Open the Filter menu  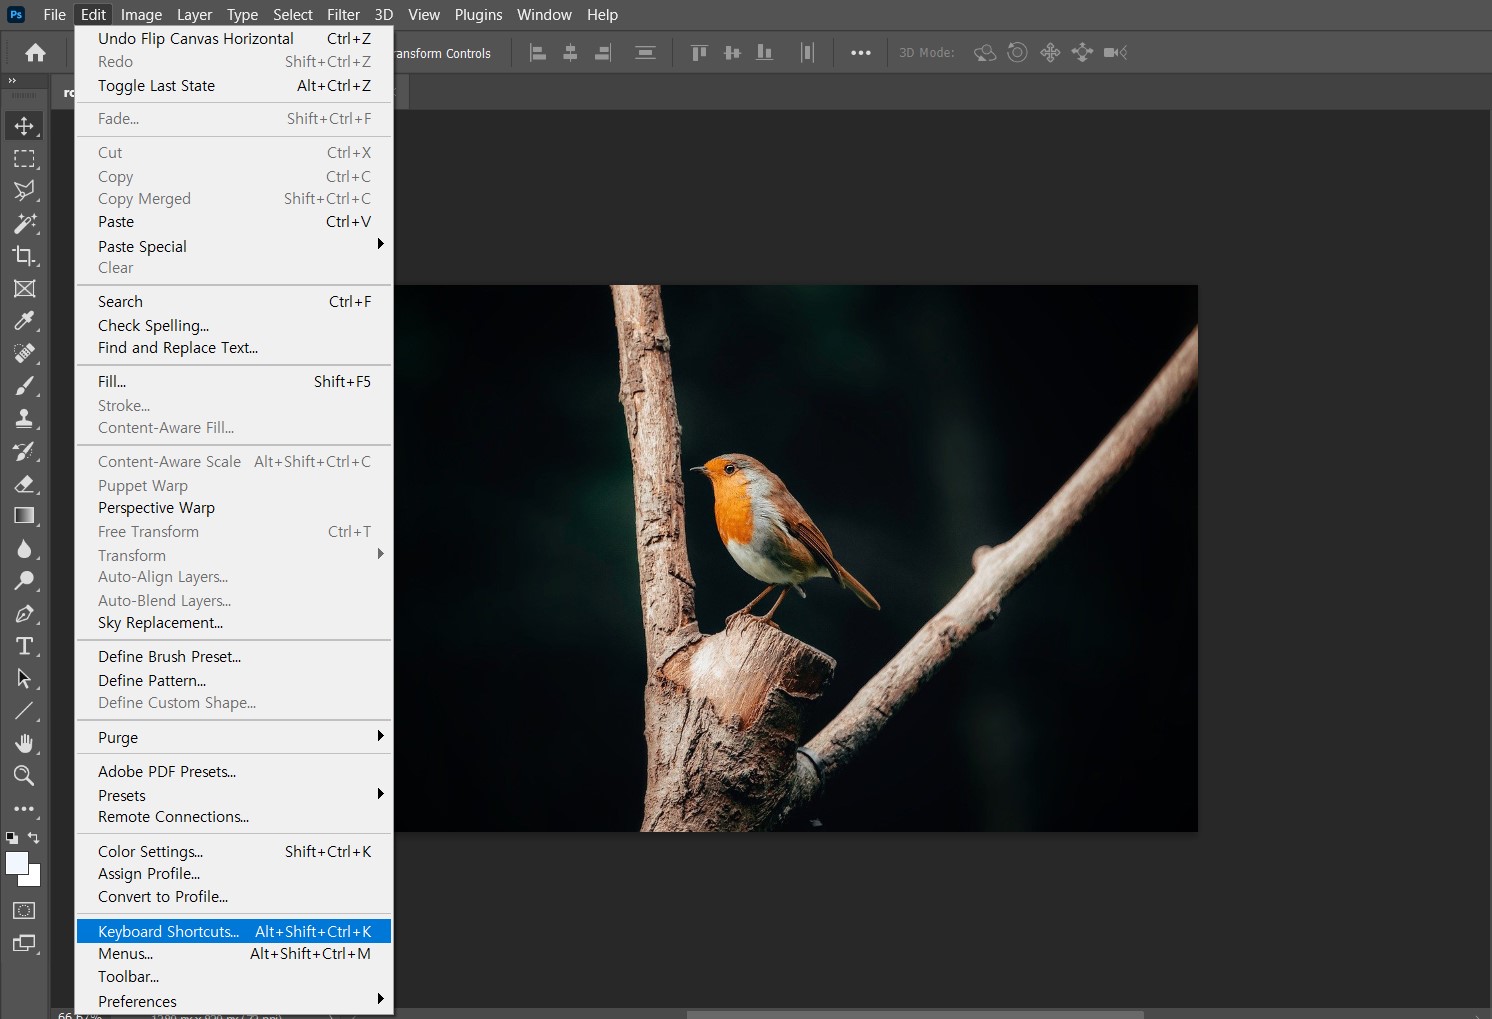point(343,14)
